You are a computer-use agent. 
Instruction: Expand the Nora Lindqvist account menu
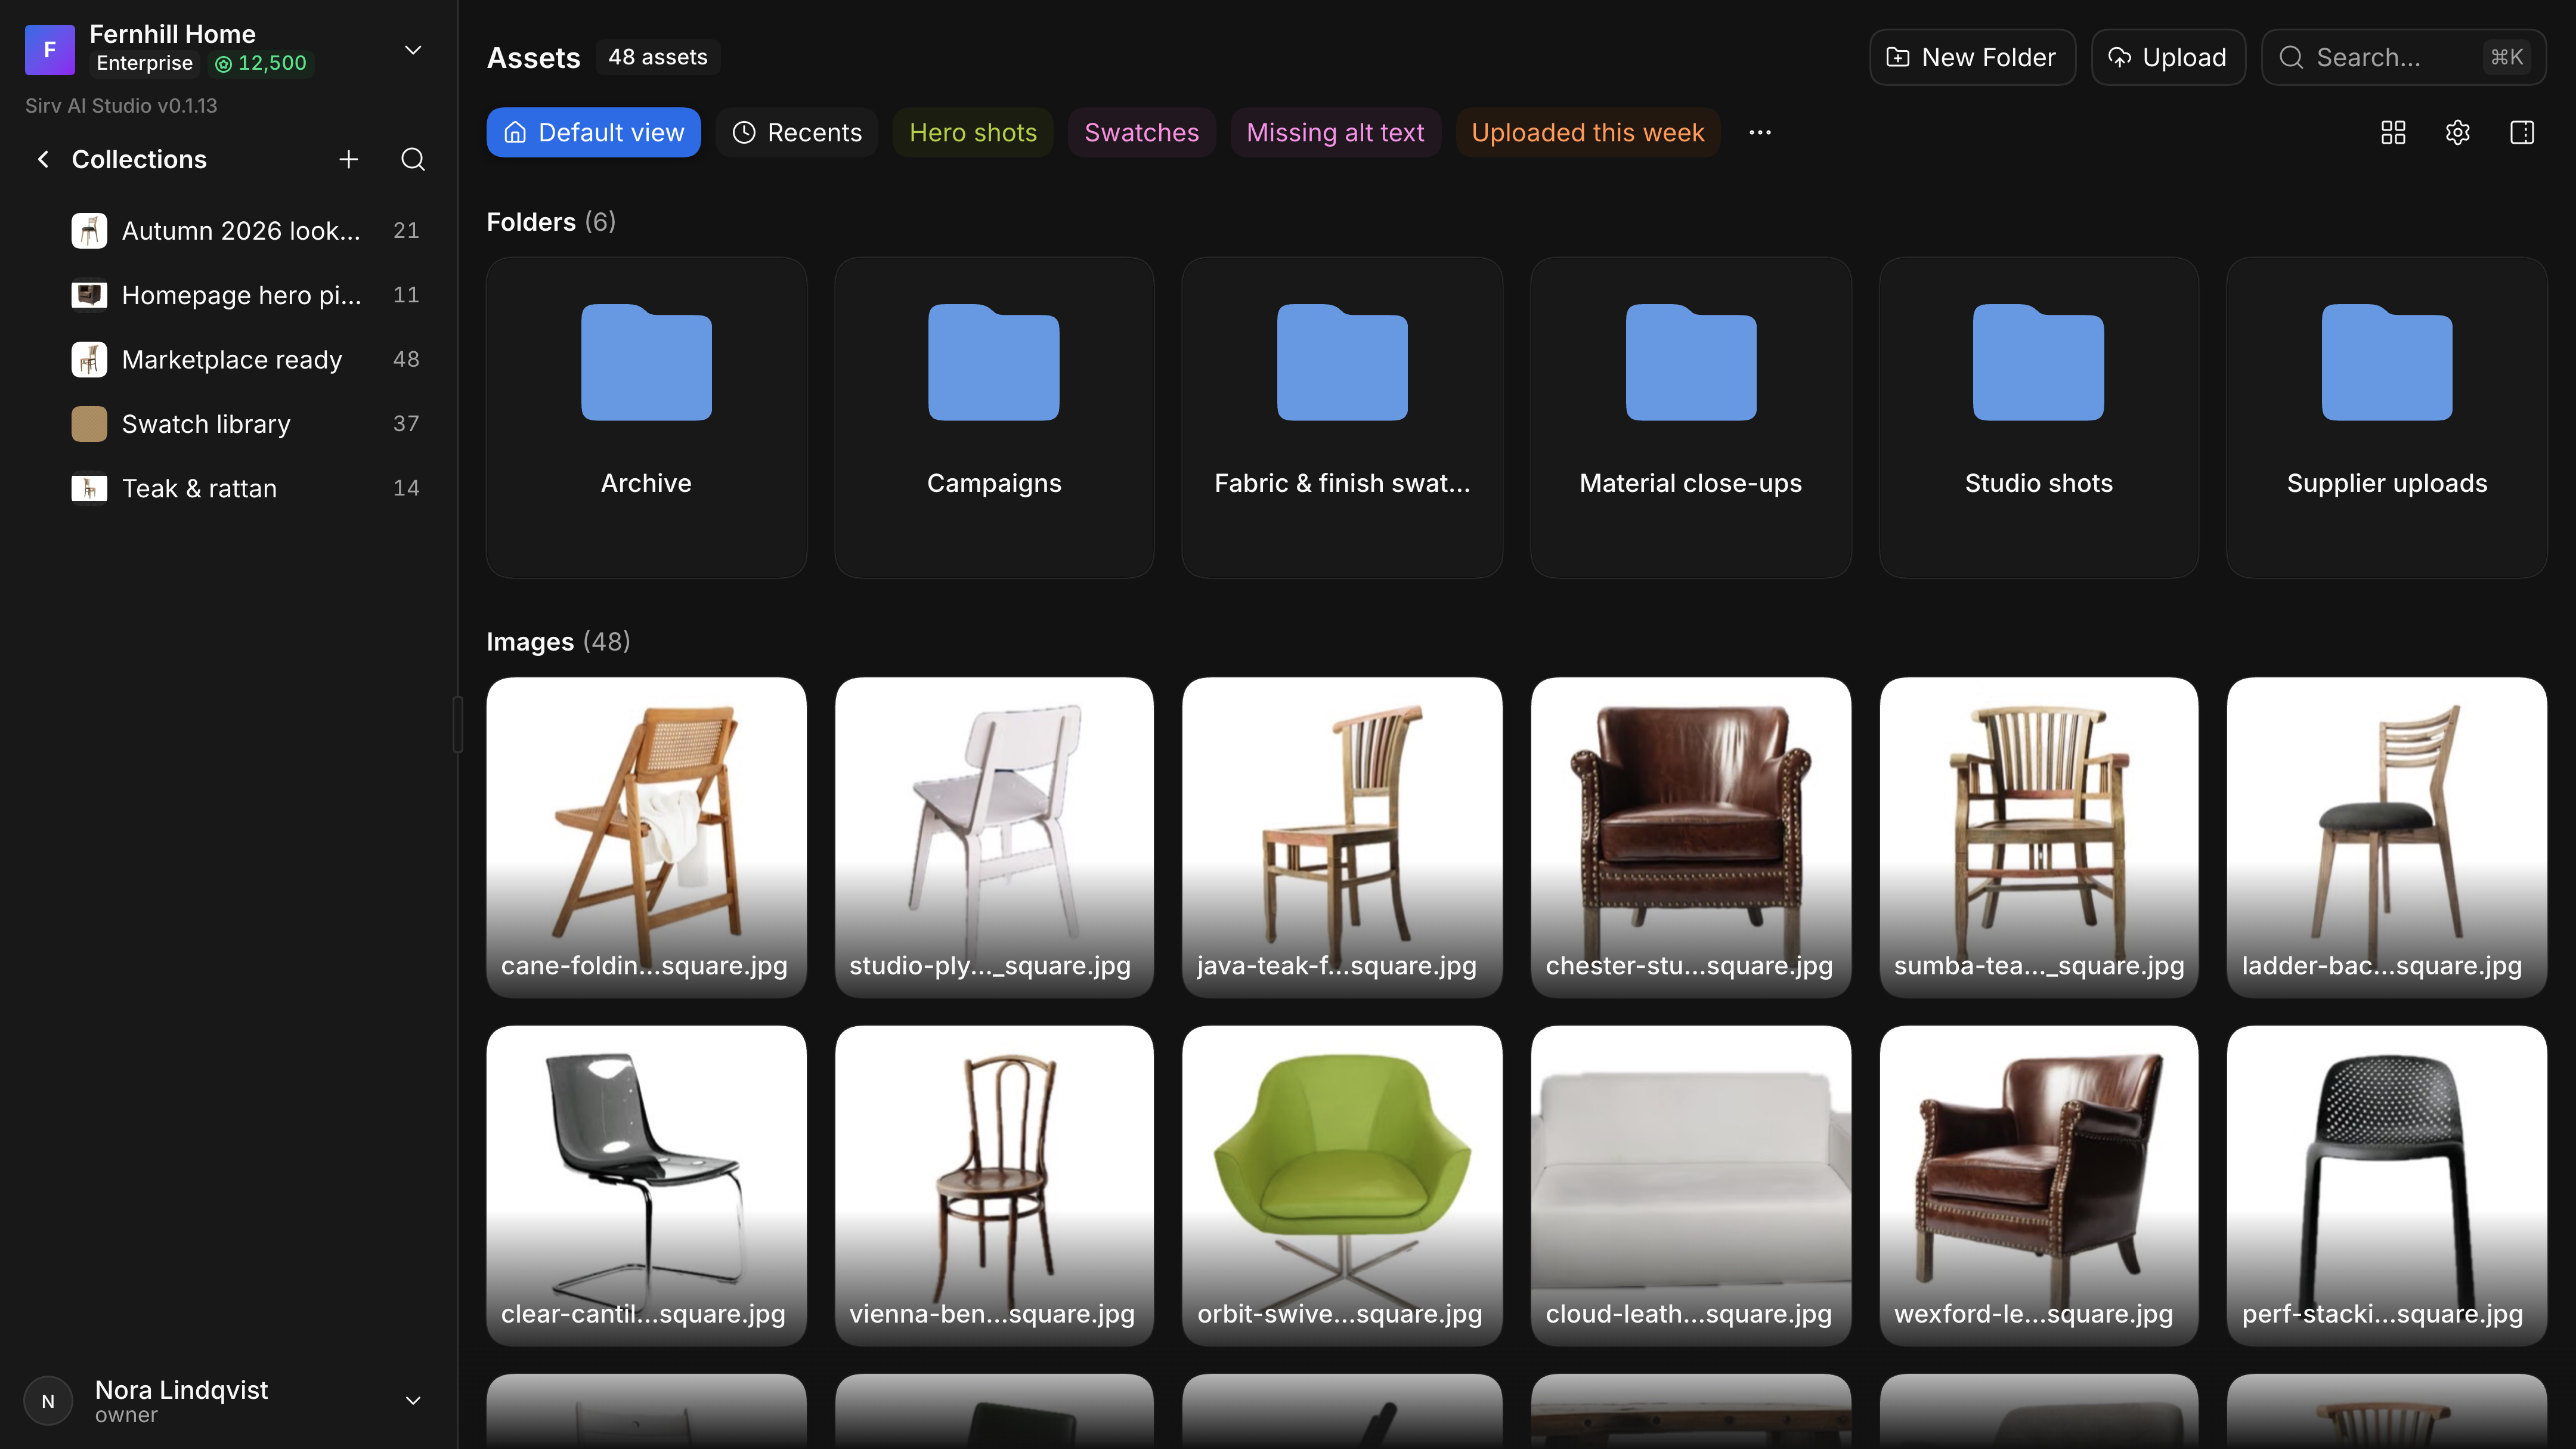[x=413, y=1400]
